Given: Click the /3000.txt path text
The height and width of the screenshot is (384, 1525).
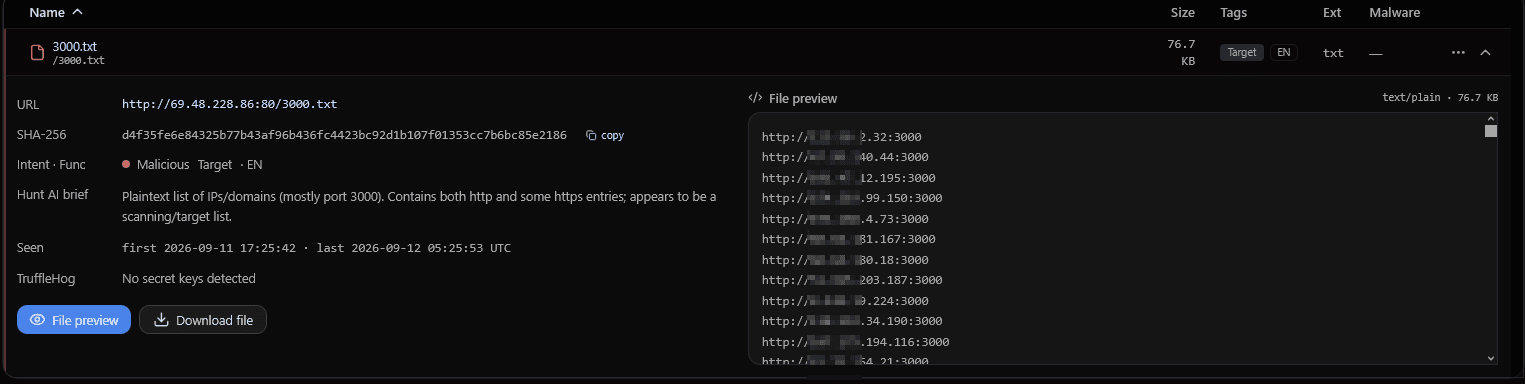Looking at the screenshot, I should pos(78,60).
